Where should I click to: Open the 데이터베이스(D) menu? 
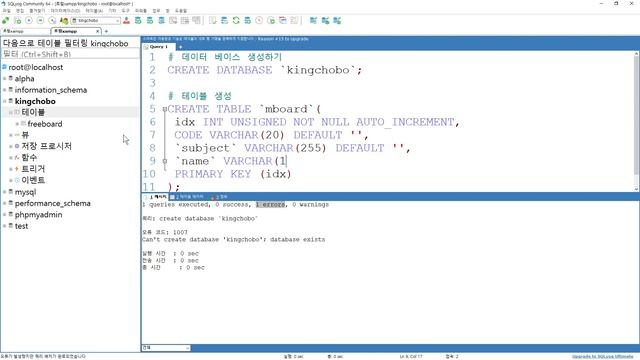coord(65,11)
